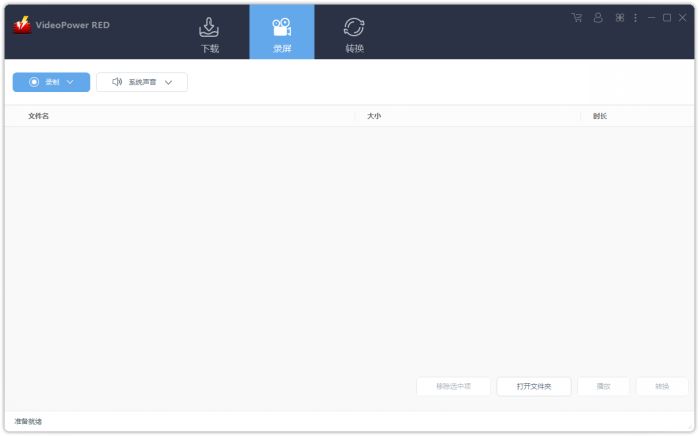
Task: Click the shopping cart icon
Action: click(x=577, y=18)
